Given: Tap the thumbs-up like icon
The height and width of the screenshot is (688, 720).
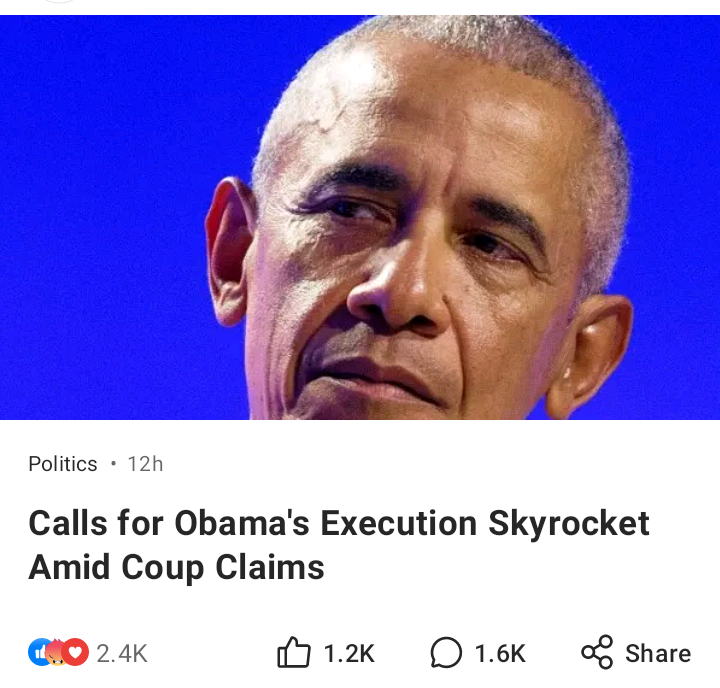Looking at the screenshot, I should [x=294, y=652].
